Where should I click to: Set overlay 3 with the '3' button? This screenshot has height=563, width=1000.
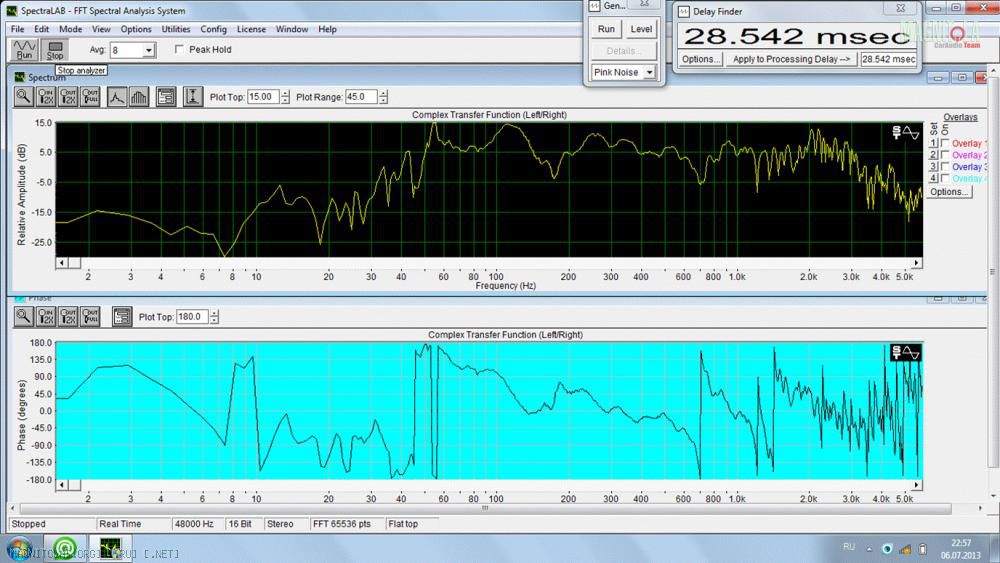pos(934,166)
